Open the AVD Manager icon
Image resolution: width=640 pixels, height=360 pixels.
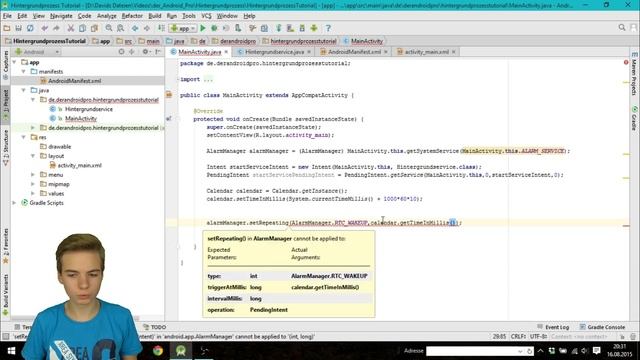coord(290,28)
